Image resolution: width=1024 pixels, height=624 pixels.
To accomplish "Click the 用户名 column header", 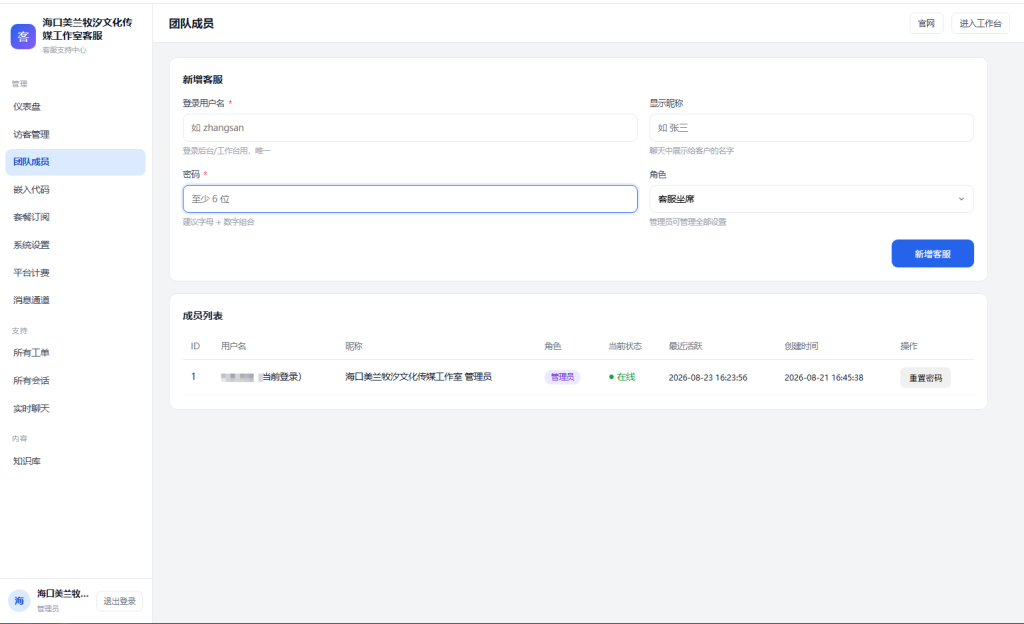I will point(233,346).
